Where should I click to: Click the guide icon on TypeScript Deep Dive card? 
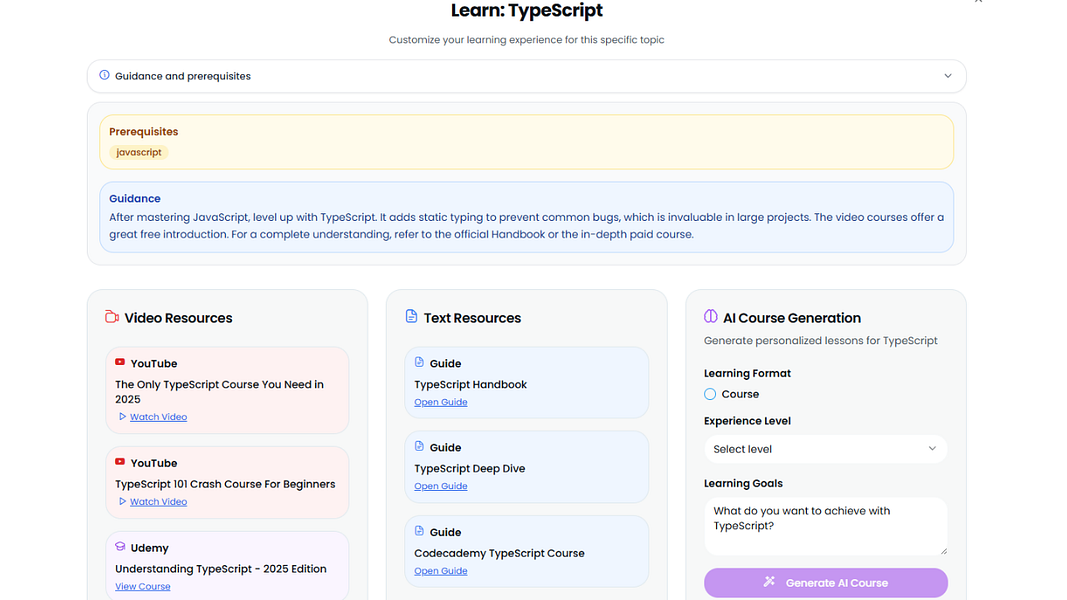click(420, 447)
